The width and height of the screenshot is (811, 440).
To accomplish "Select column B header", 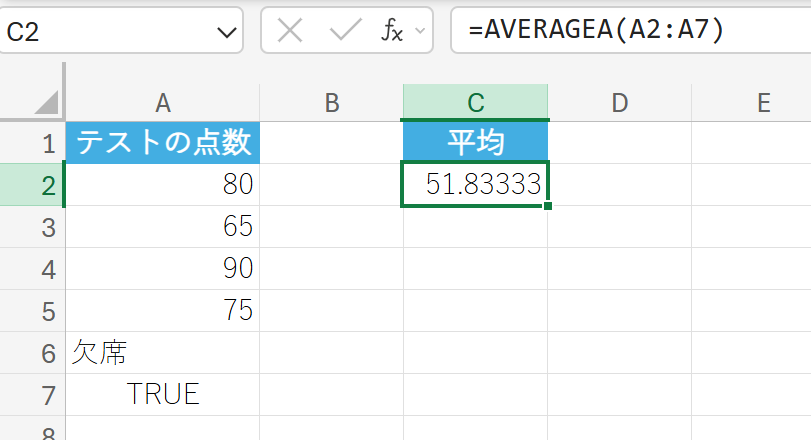I will point(331,102).
